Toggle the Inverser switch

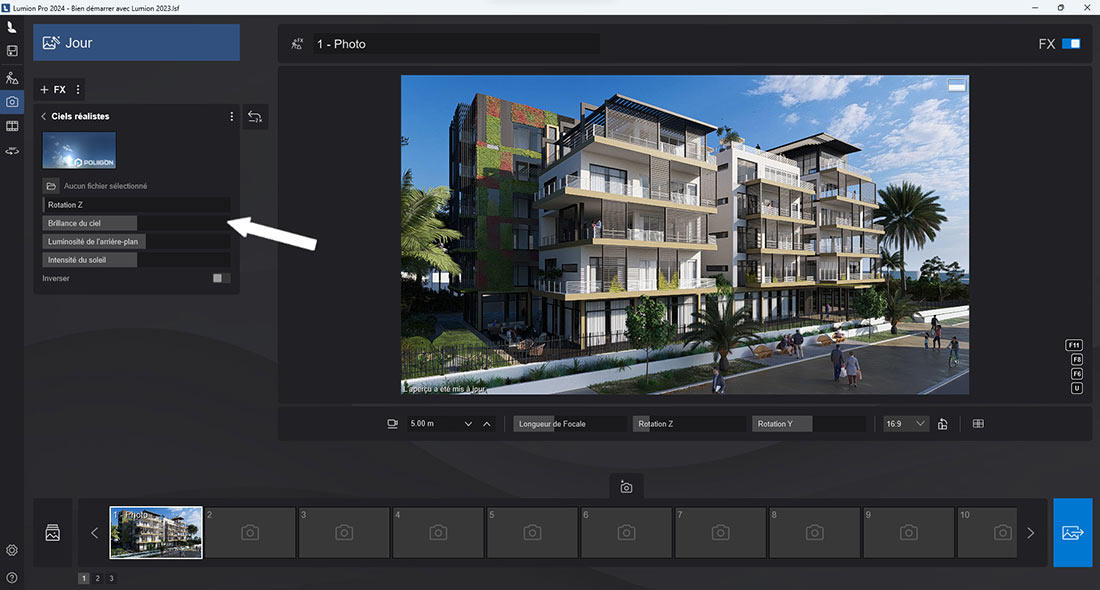pos(221,278)
